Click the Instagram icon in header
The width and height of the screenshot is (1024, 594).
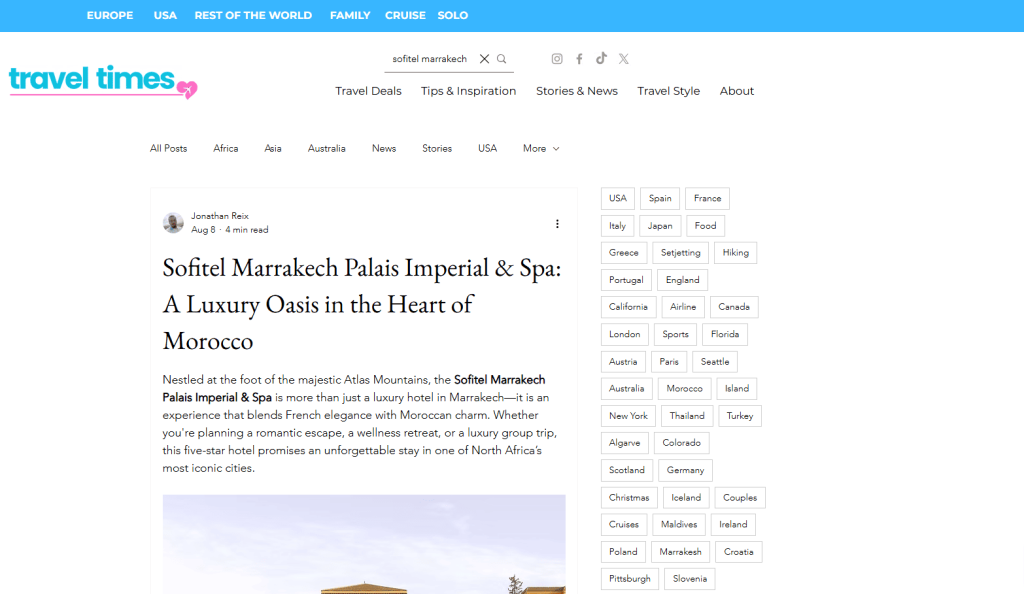(x=557, y=59)
